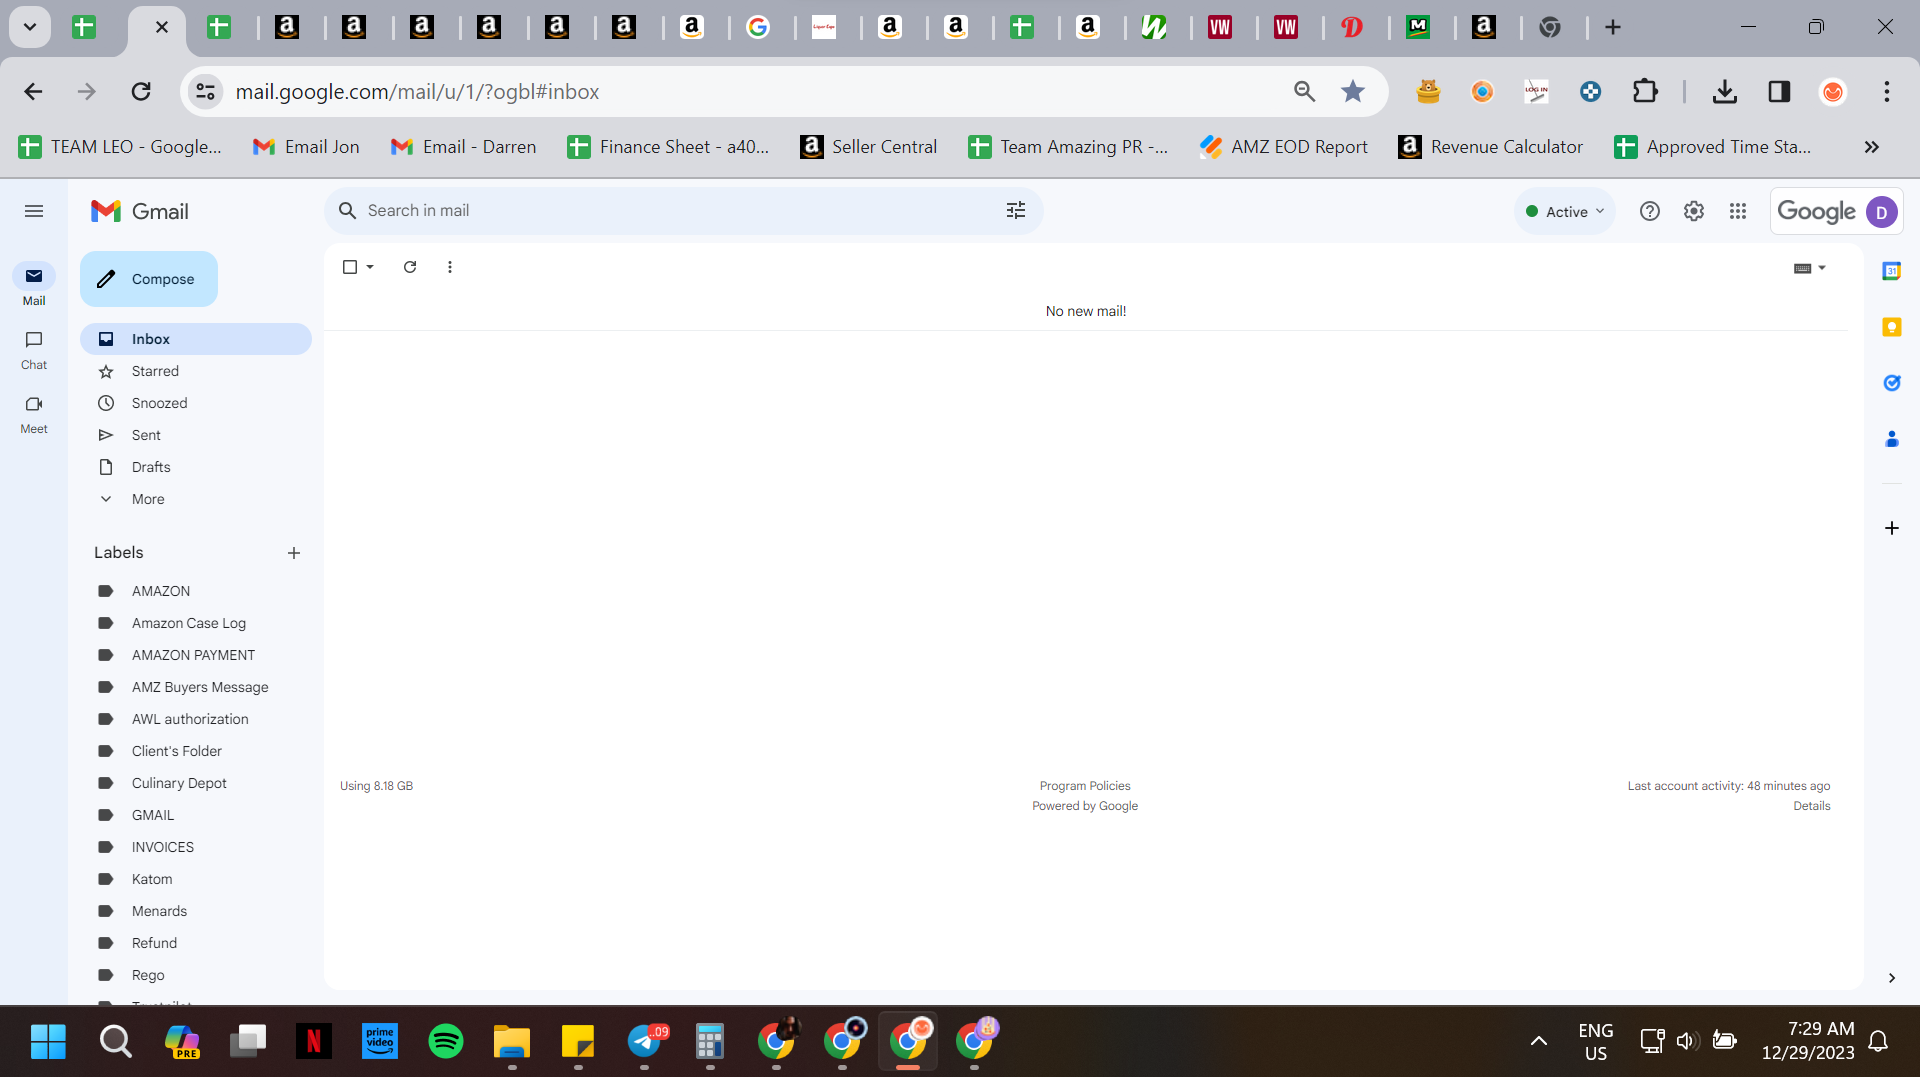1920x1077 pixels.
Task: Open Google Contacts side panel
Action: [x=1892, y=439]
